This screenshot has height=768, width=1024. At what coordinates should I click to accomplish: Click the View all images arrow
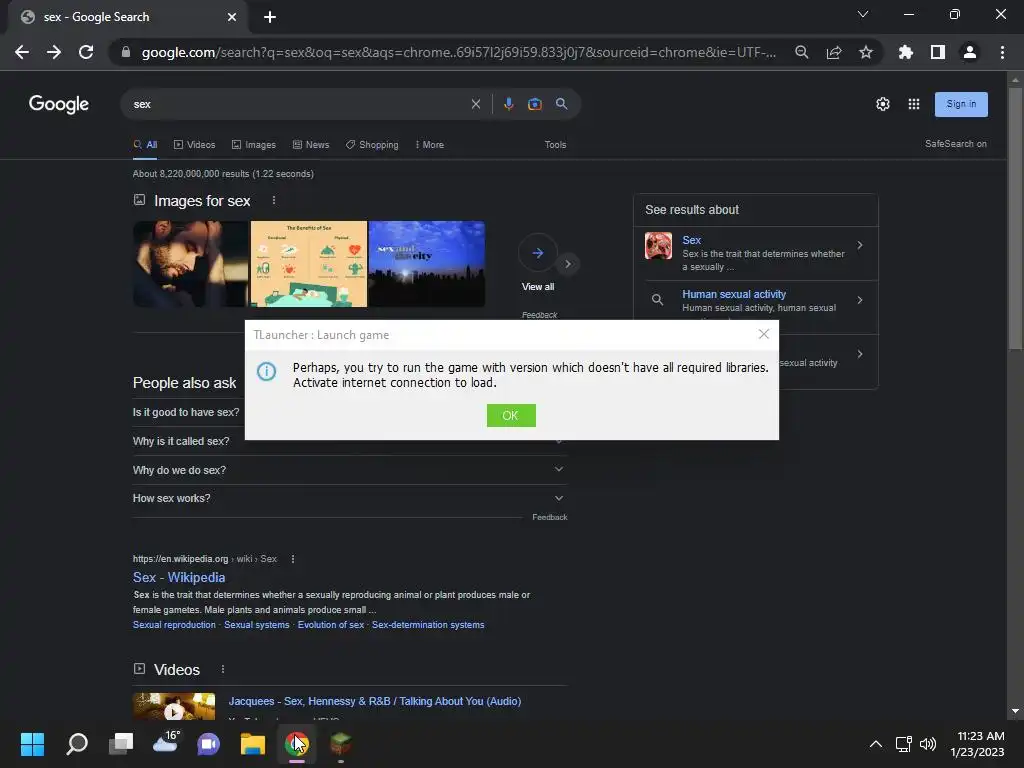(x=537, y=253)
